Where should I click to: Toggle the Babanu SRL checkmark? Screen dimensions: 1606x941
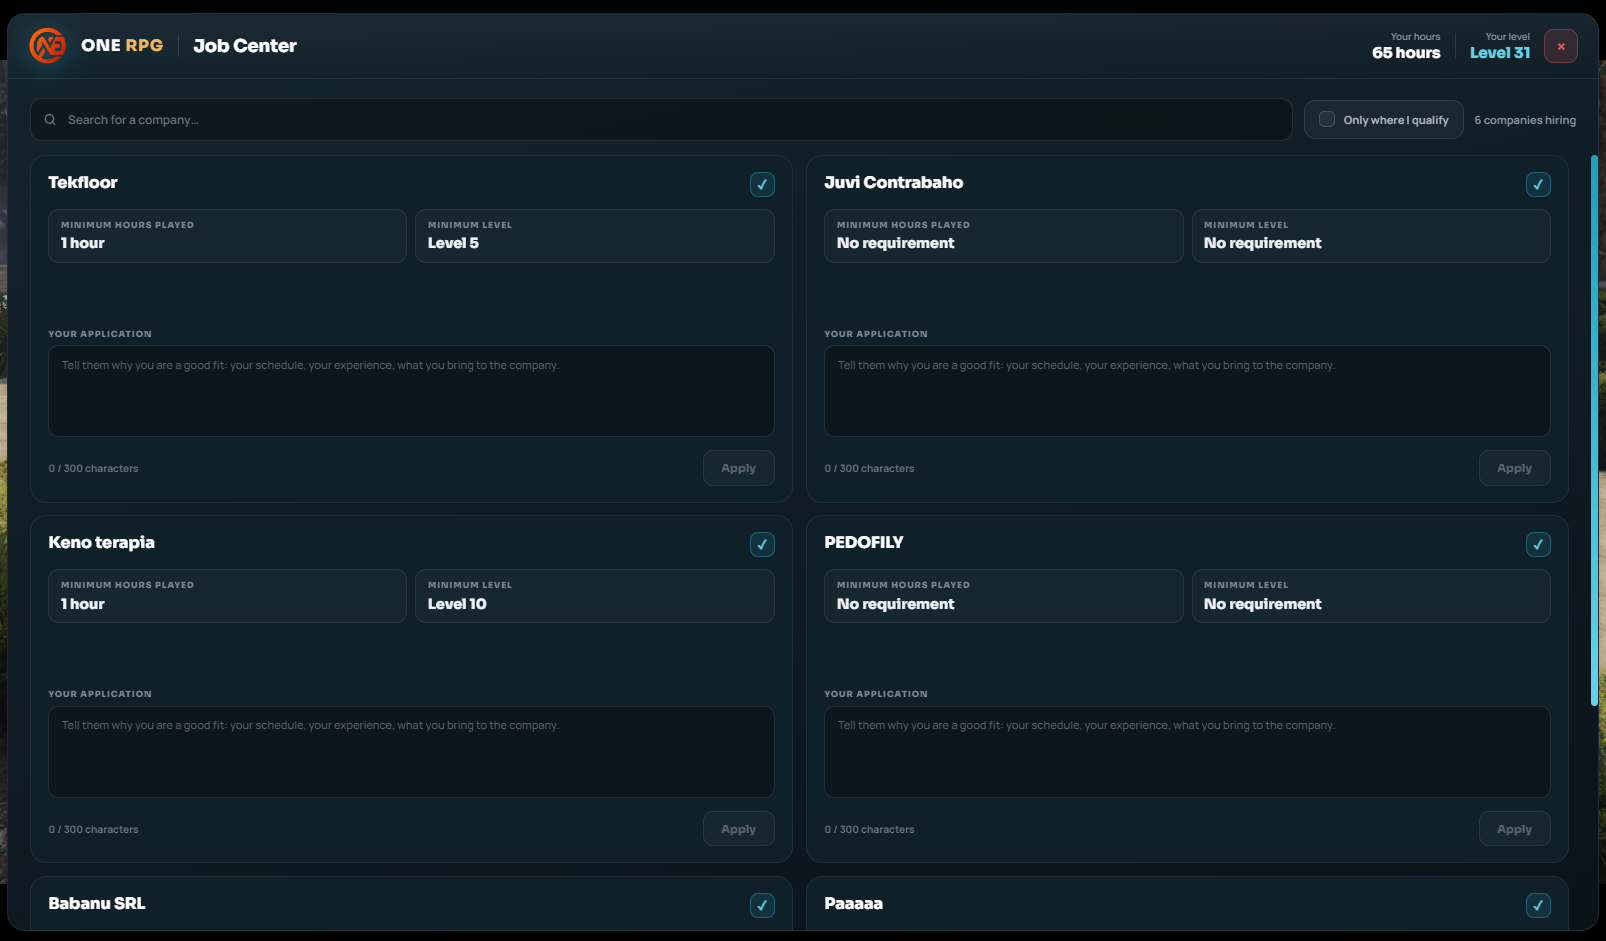[762, 905]
